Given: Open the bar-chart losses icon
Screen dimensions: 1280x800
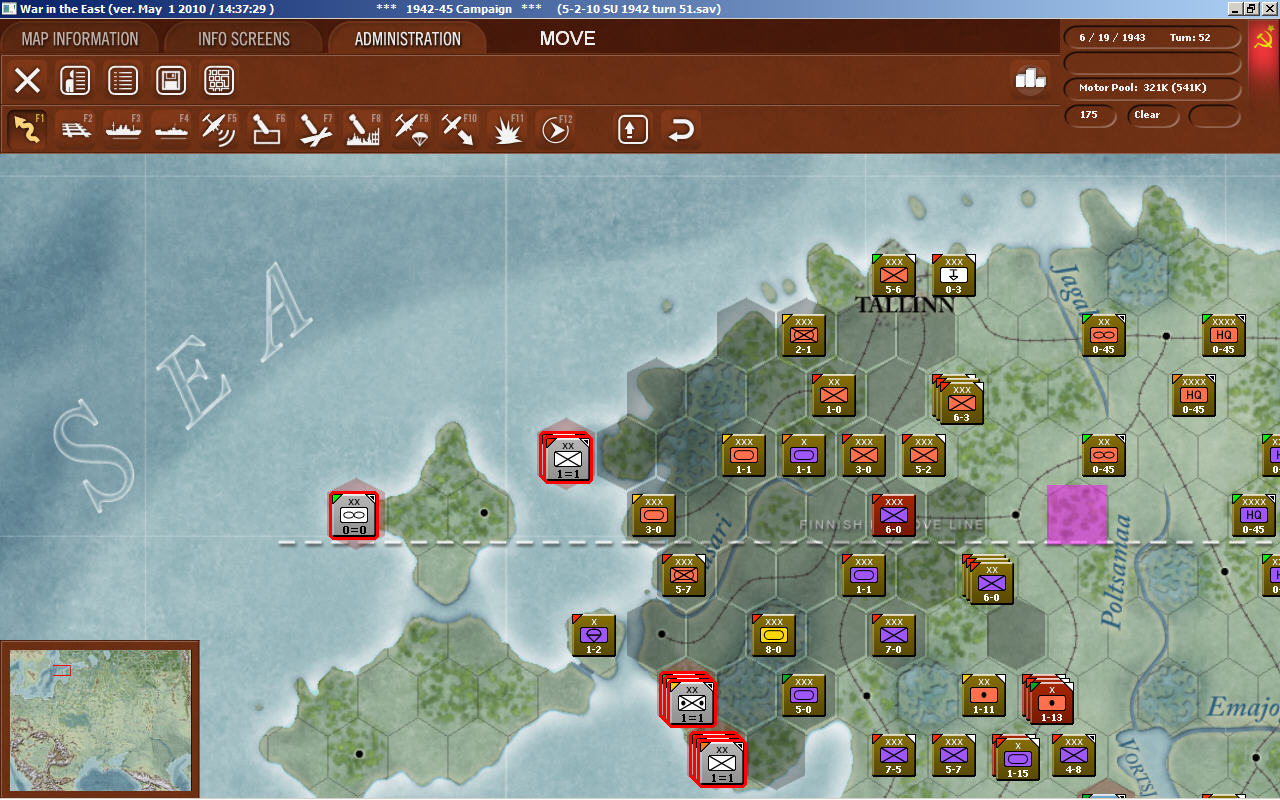Looking at the screenshot, I should [1030, 79].
